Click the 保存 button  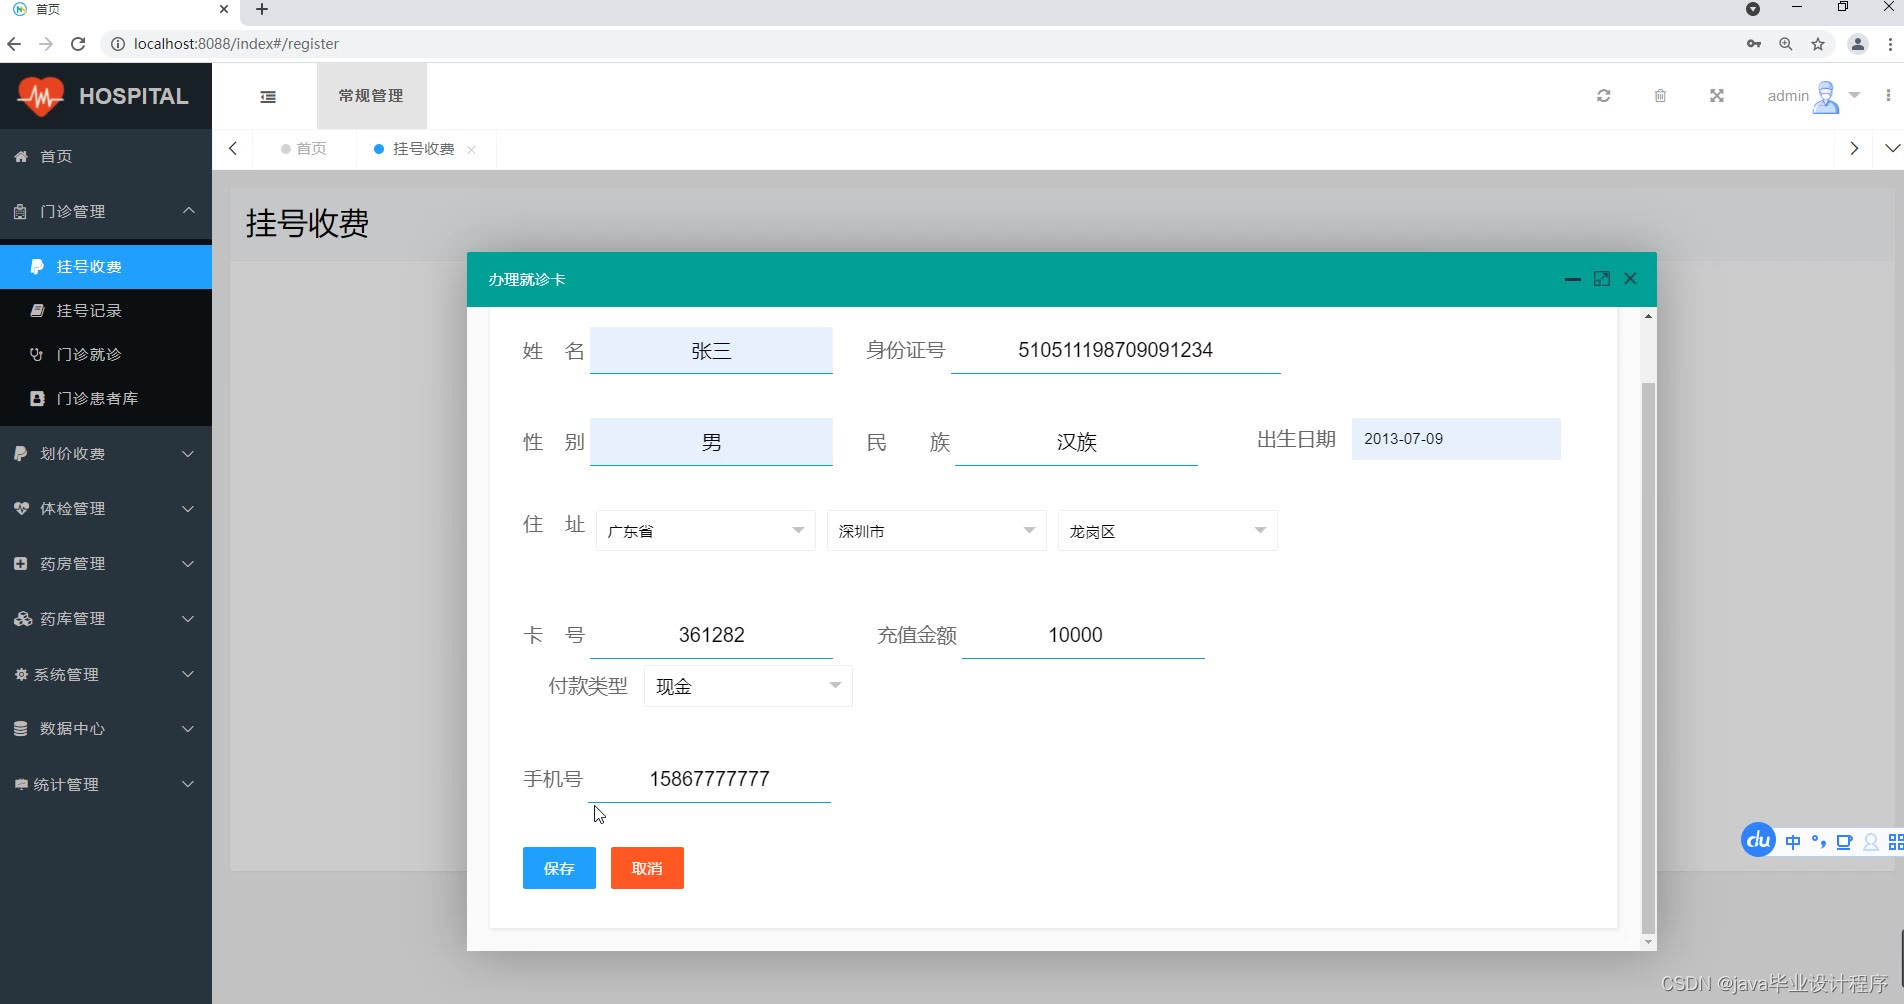(559, 868)
